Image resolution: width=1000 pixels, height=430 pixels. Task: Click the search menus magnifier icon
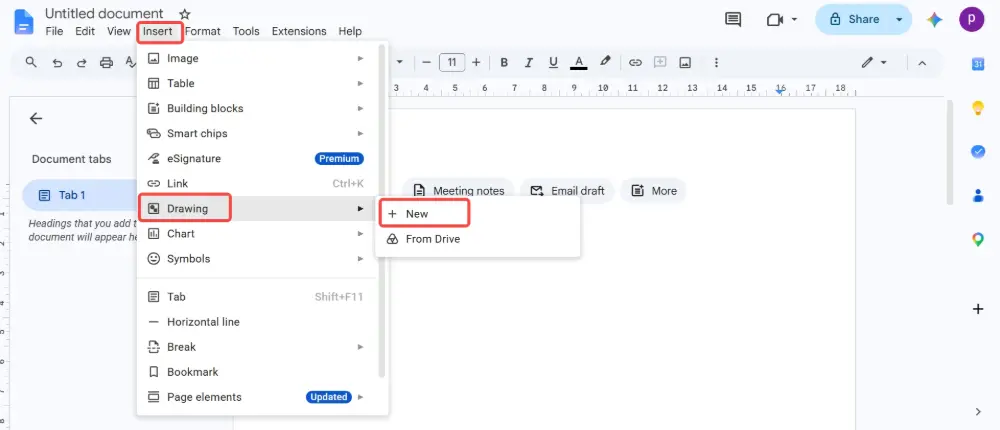click(x=31, y=63)
